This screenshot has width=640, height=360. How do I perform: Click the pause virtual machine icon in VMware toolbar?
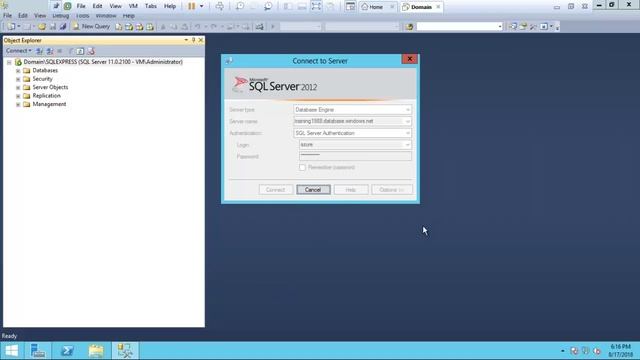[x=191, y=6]
